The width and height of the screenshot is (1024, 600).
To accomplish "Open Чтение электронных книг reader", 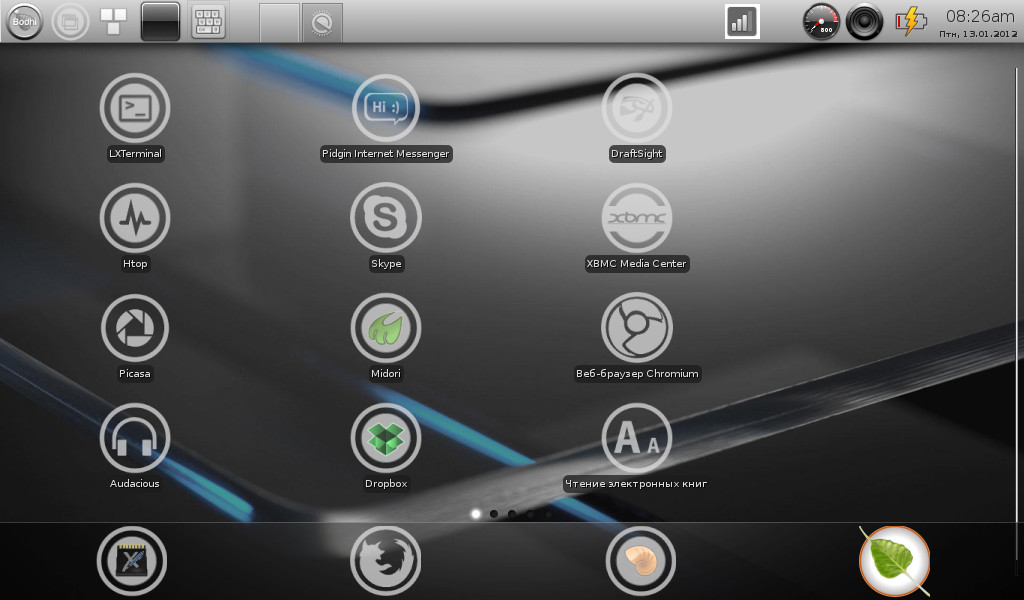I will (636, 437).
